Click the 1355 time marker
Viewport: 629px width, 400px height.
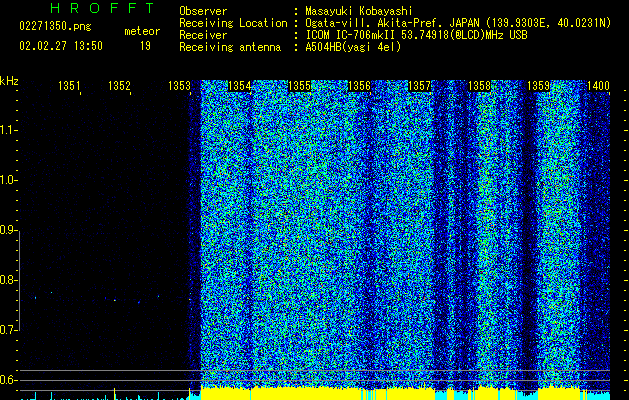coord(299,86)
